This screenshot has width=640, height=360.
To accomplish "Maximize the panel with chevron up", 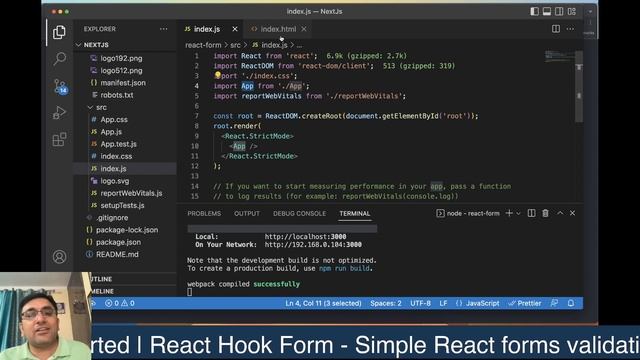I will point(560,213).
